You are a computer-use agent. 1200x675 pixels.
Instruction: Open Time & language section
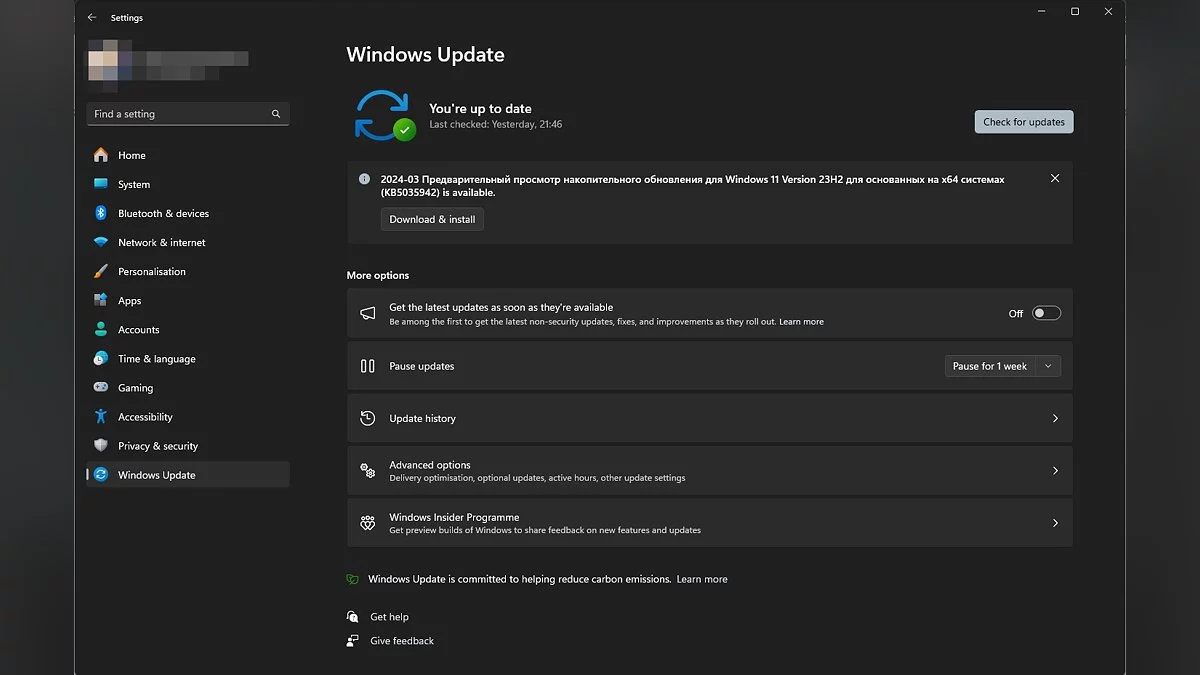tap(156, 359)
